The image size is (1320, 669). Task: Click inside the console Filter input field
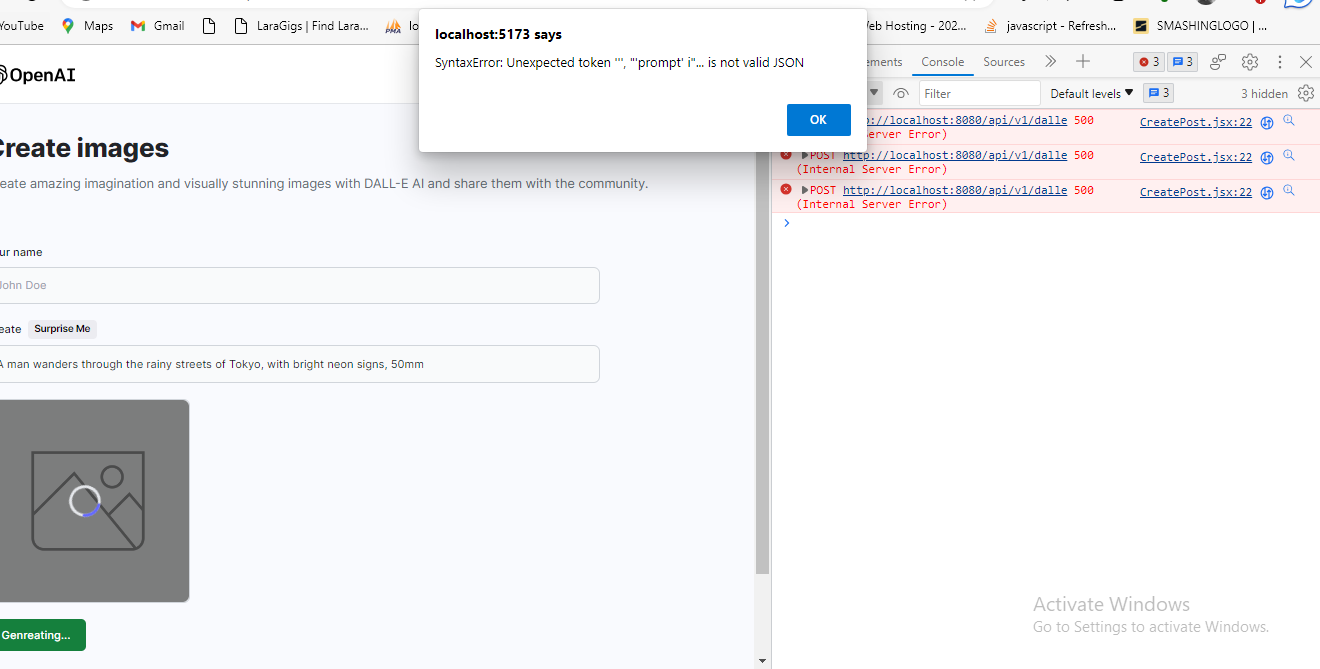click(978, 93)
